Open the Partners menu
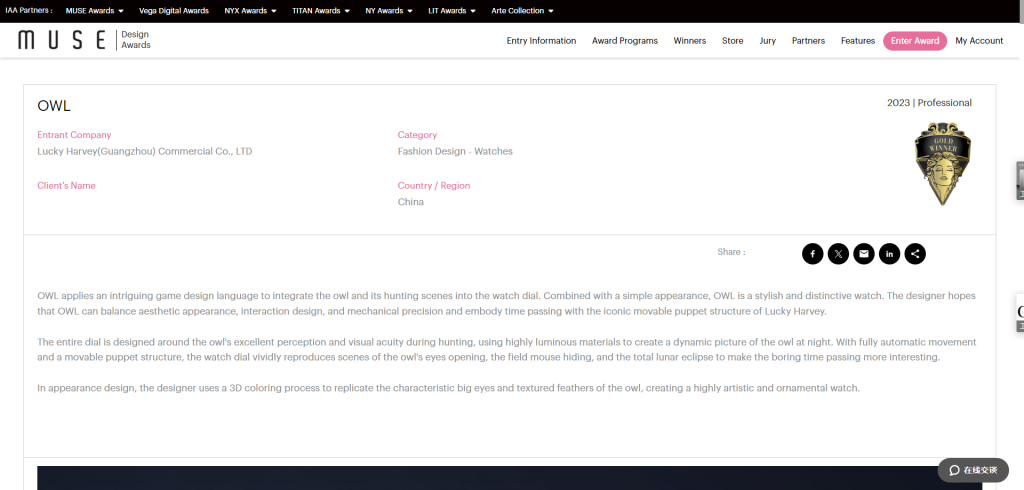The image size is (1024, 490). coord(808,41)
